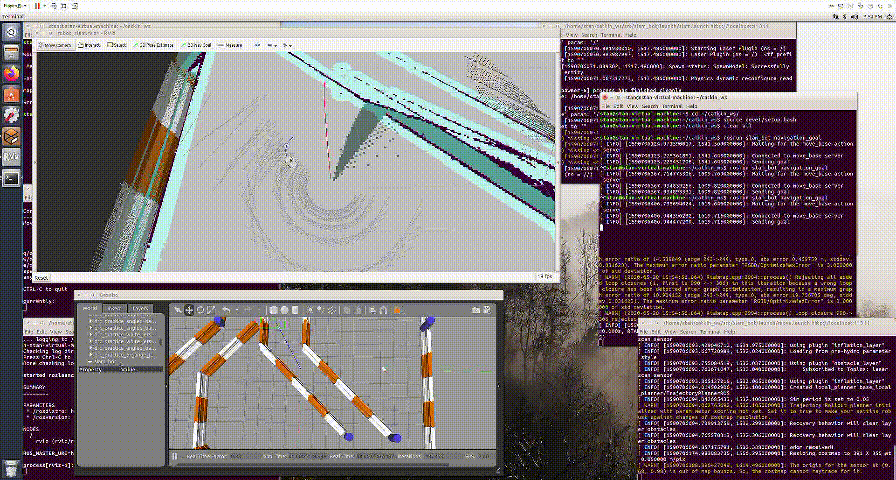Click the Align icon in Gazebo toolbar

pos(373,310)
